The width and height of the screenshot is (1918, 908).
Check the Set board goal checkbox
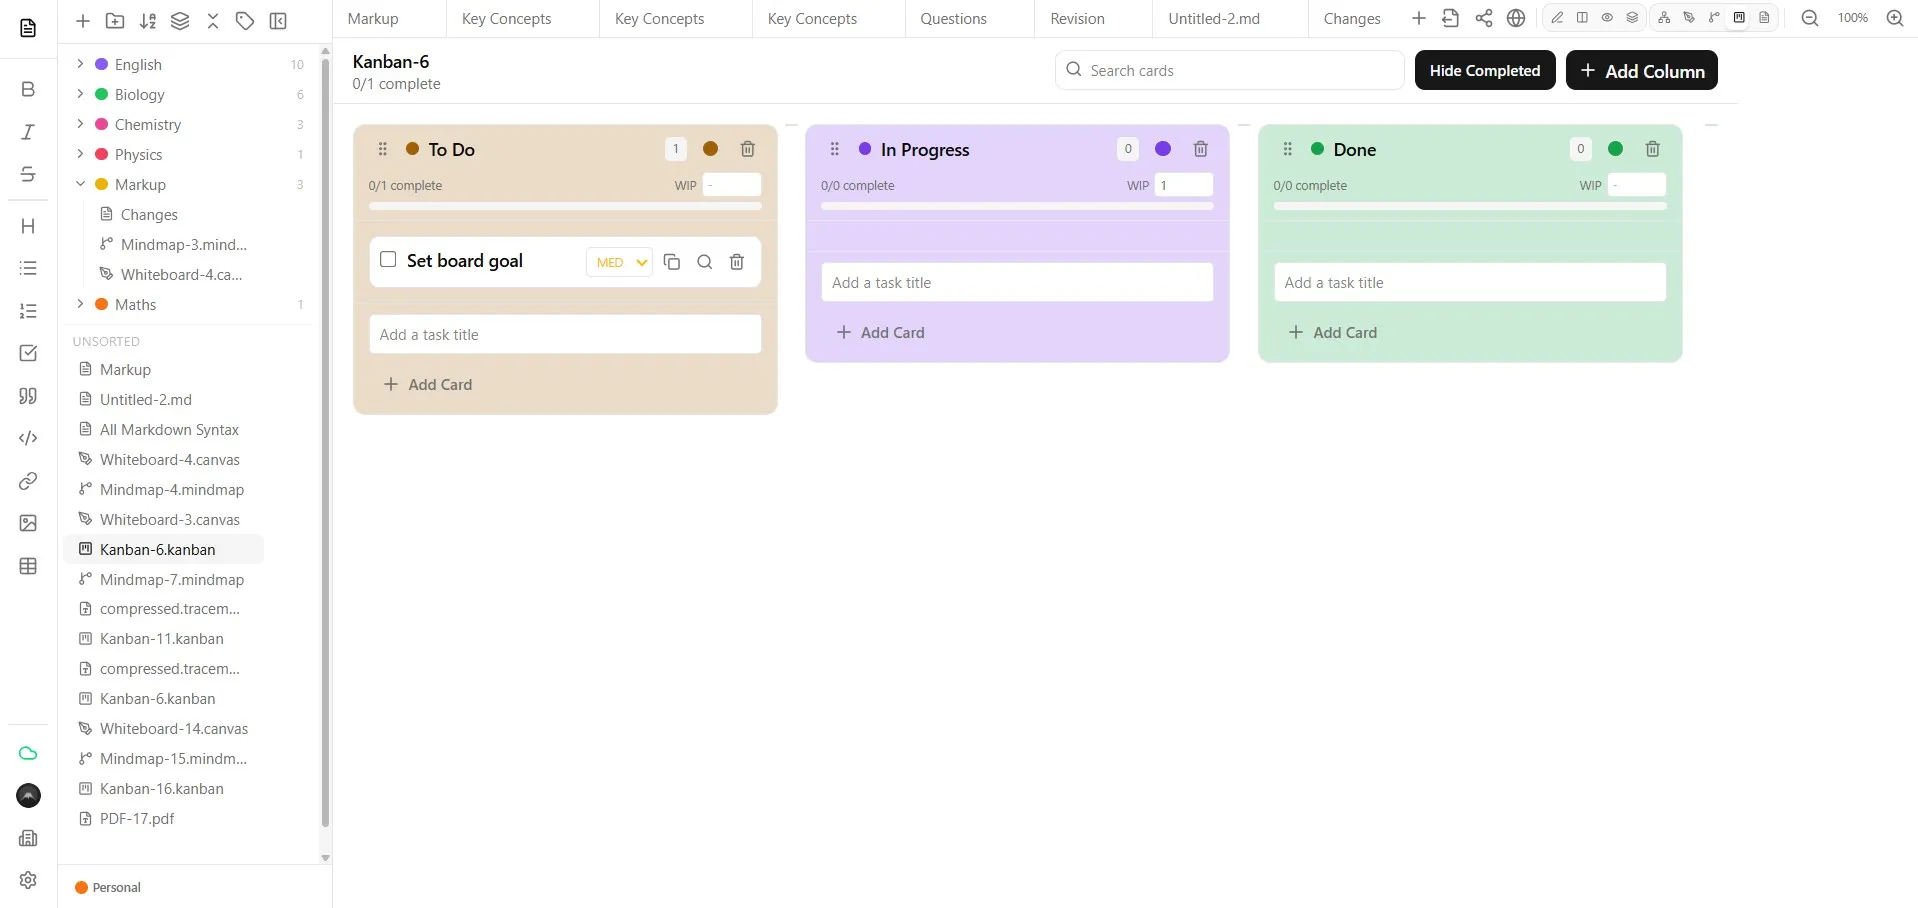pos(388,259)
